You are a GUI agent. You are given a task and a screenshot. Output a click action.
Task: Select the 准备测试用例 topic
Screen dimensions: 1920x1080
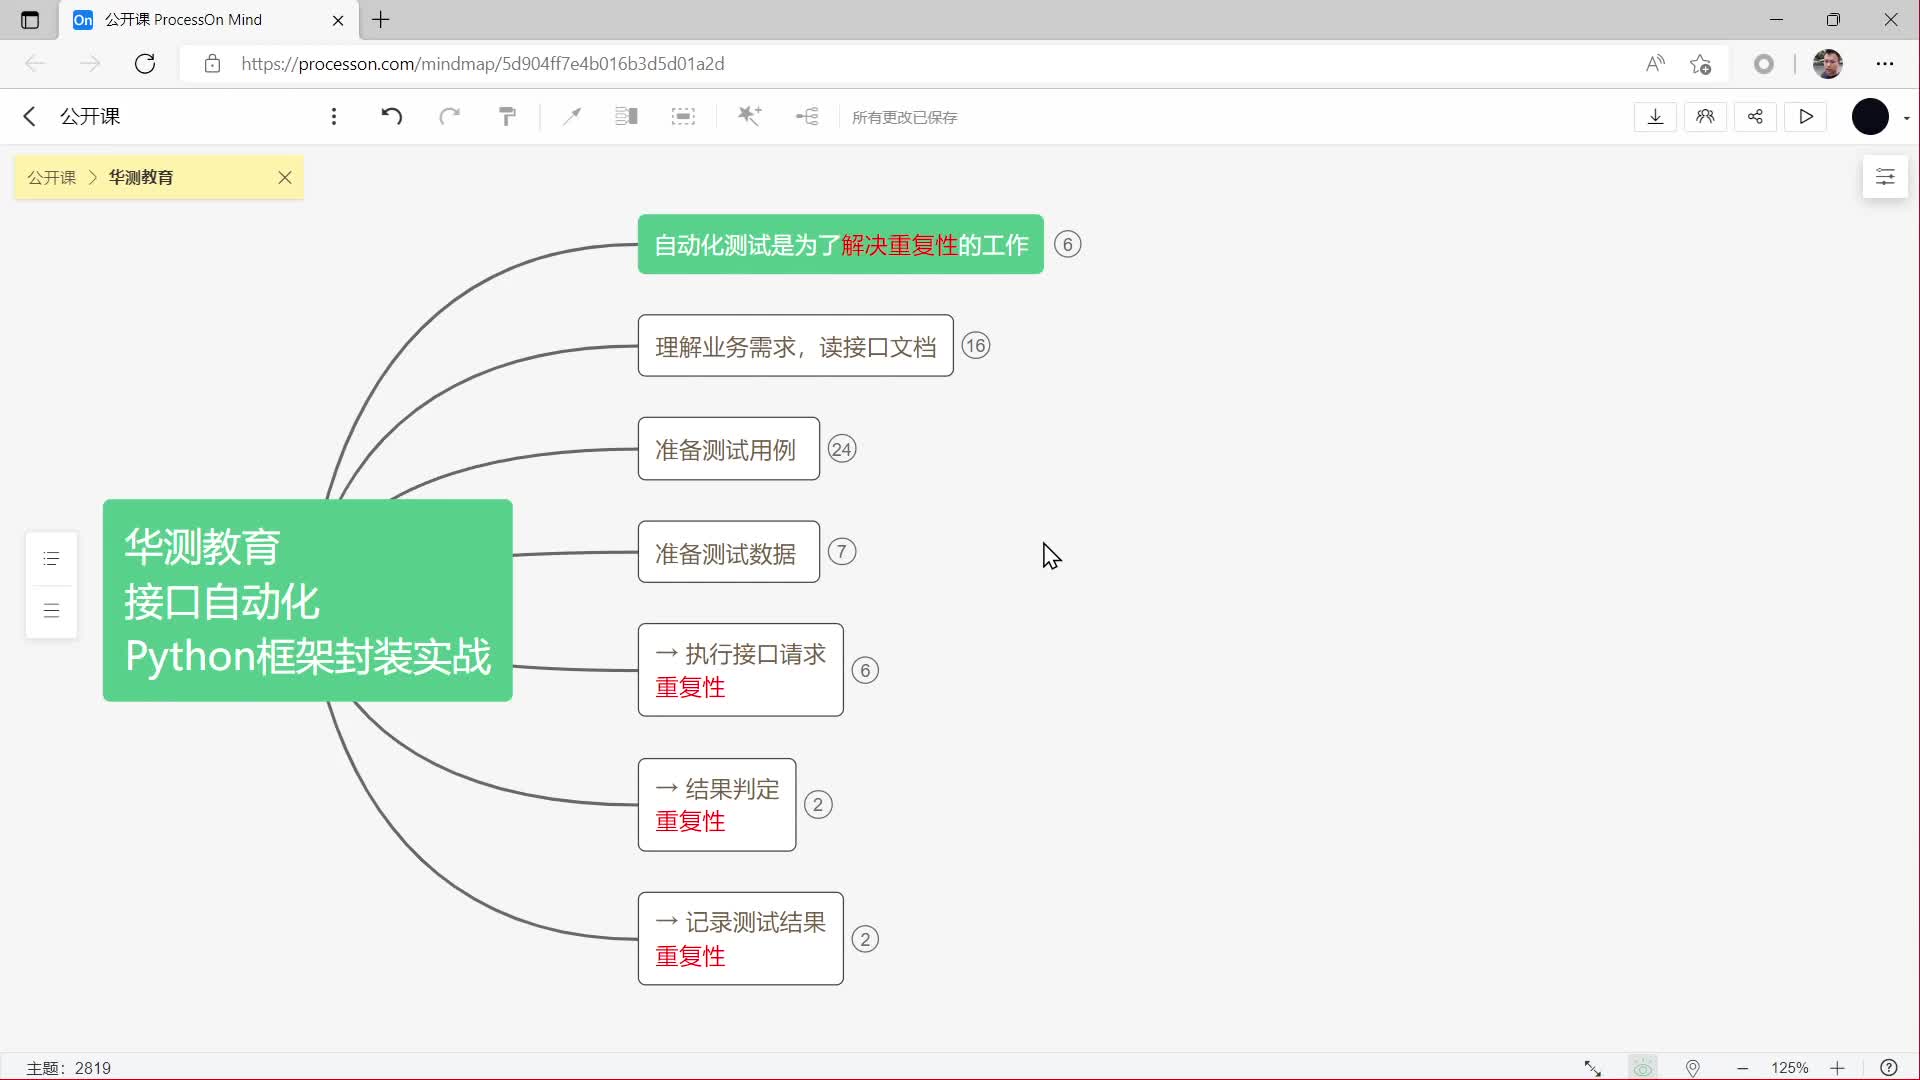point(729,449)
